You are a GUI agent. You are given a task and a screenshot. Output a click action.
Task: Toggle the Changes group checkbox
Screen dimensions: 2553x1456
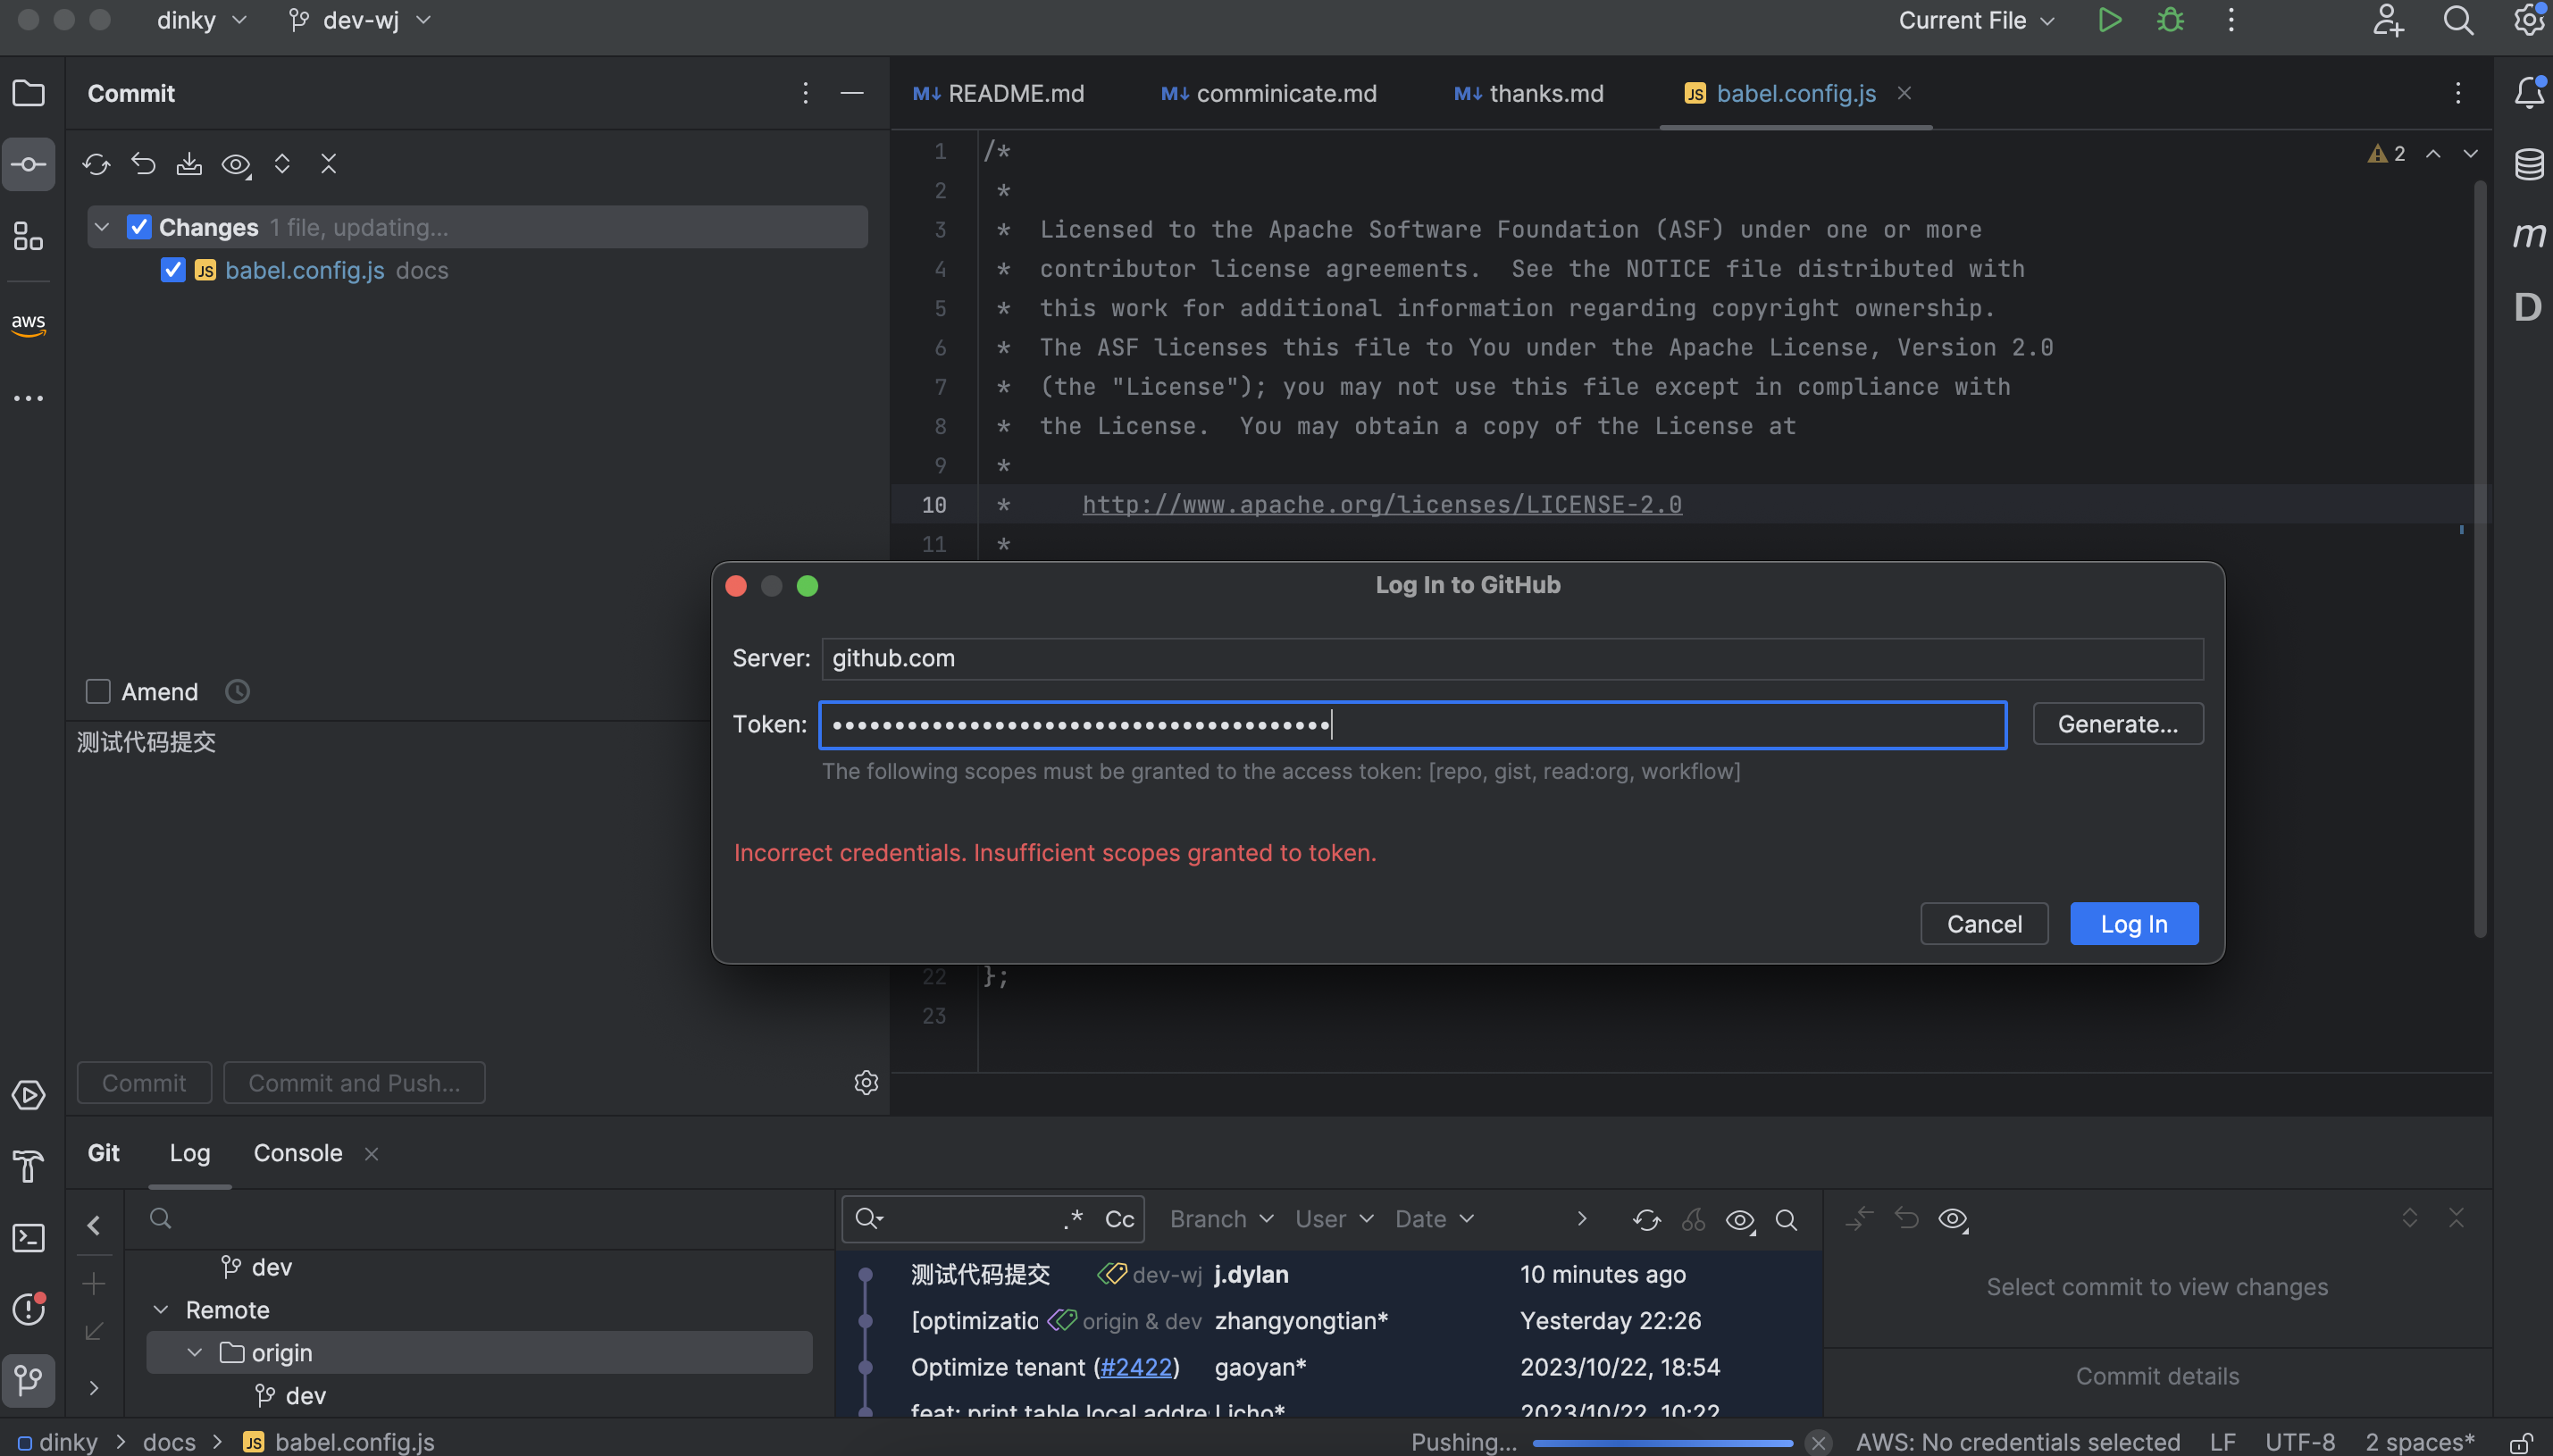pyautogui.click(x=139, y=227)
